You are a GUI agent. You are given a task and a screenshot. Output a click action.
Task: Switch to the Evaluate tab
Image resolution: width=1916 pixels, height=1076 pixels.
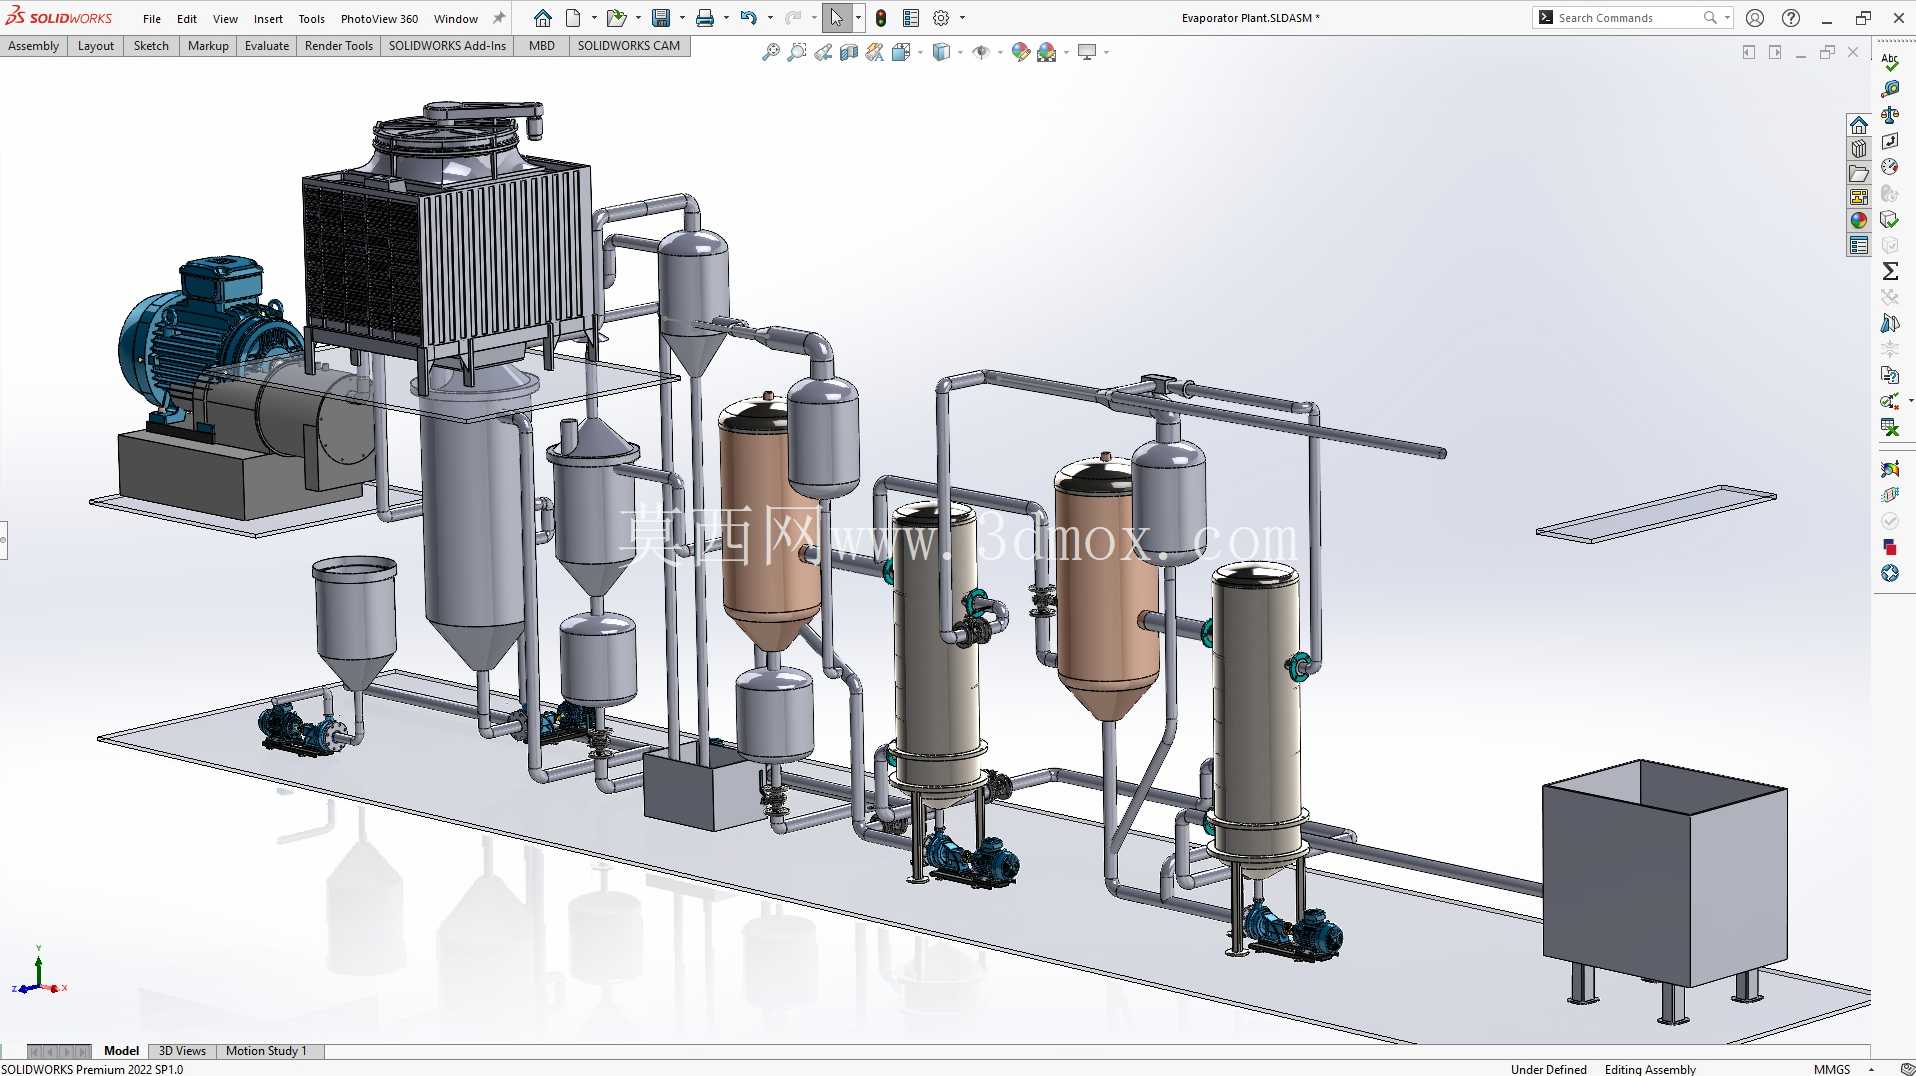click(x=267, y=46)
